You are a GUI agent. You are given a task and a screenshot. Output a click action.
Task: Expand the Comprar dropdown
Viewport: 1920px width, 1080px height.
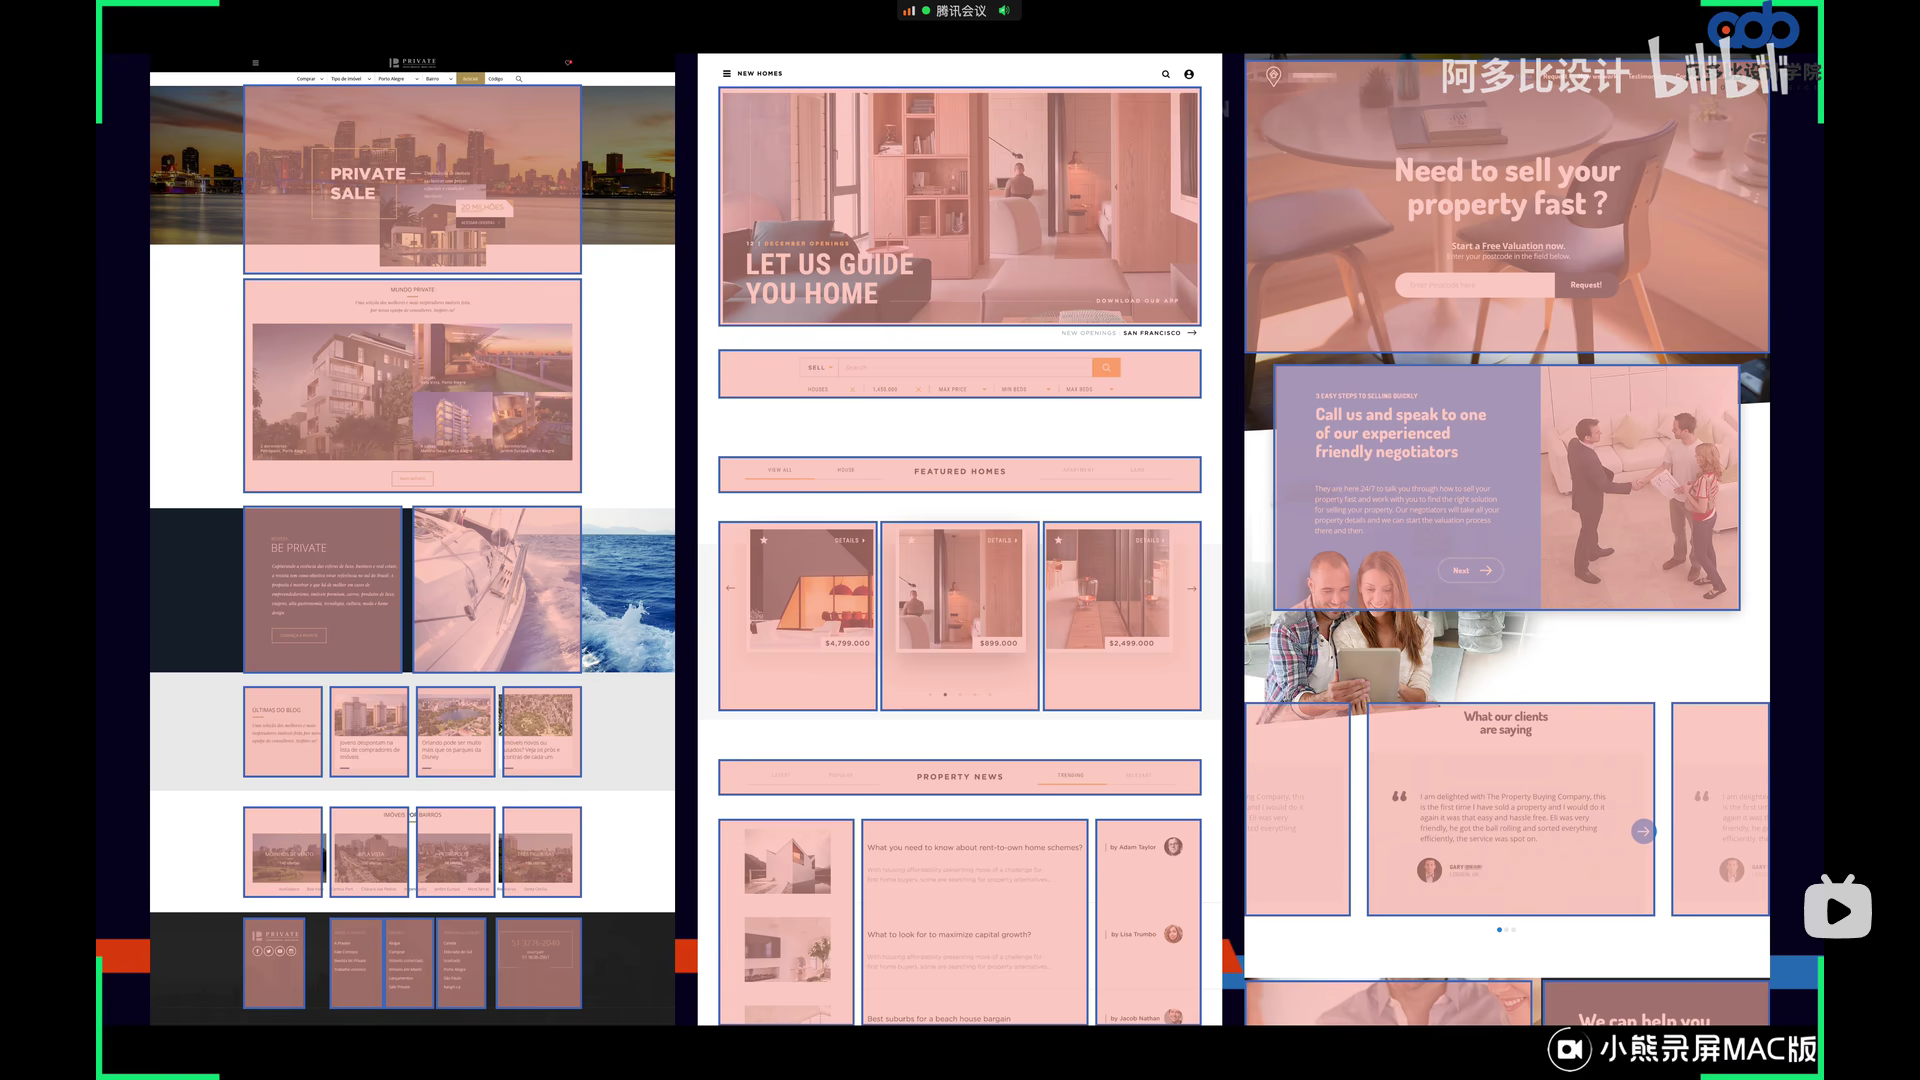(310, 79)
